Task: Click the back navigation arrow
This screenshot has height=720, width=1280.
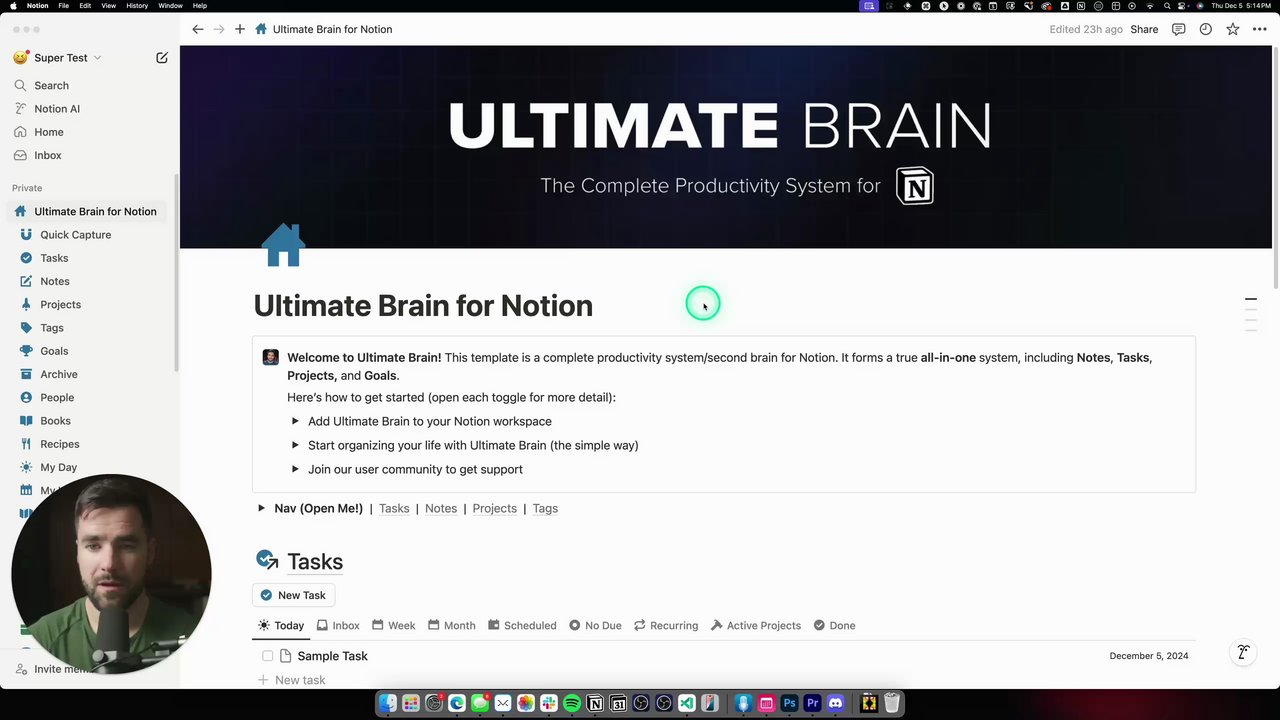Action: [x=198, y=29]
